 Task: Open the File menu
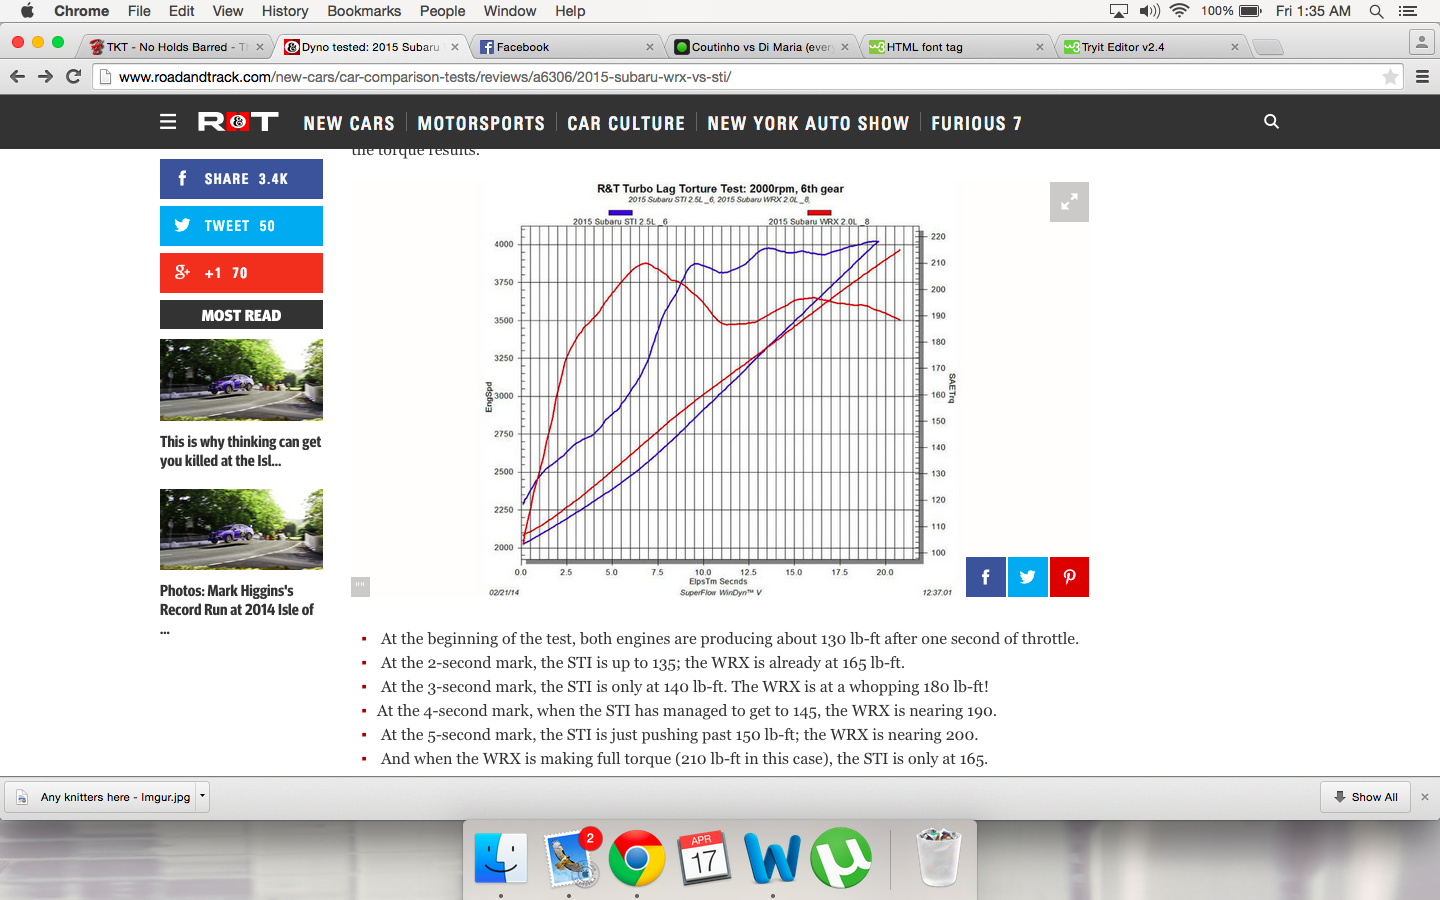[139, 11]
